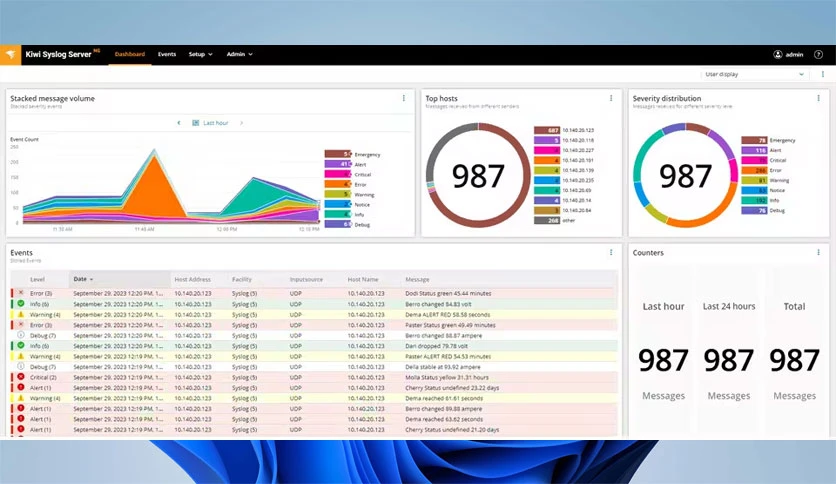
Task: Click the calendar icon beside Last hour
Action: [196, 123]
